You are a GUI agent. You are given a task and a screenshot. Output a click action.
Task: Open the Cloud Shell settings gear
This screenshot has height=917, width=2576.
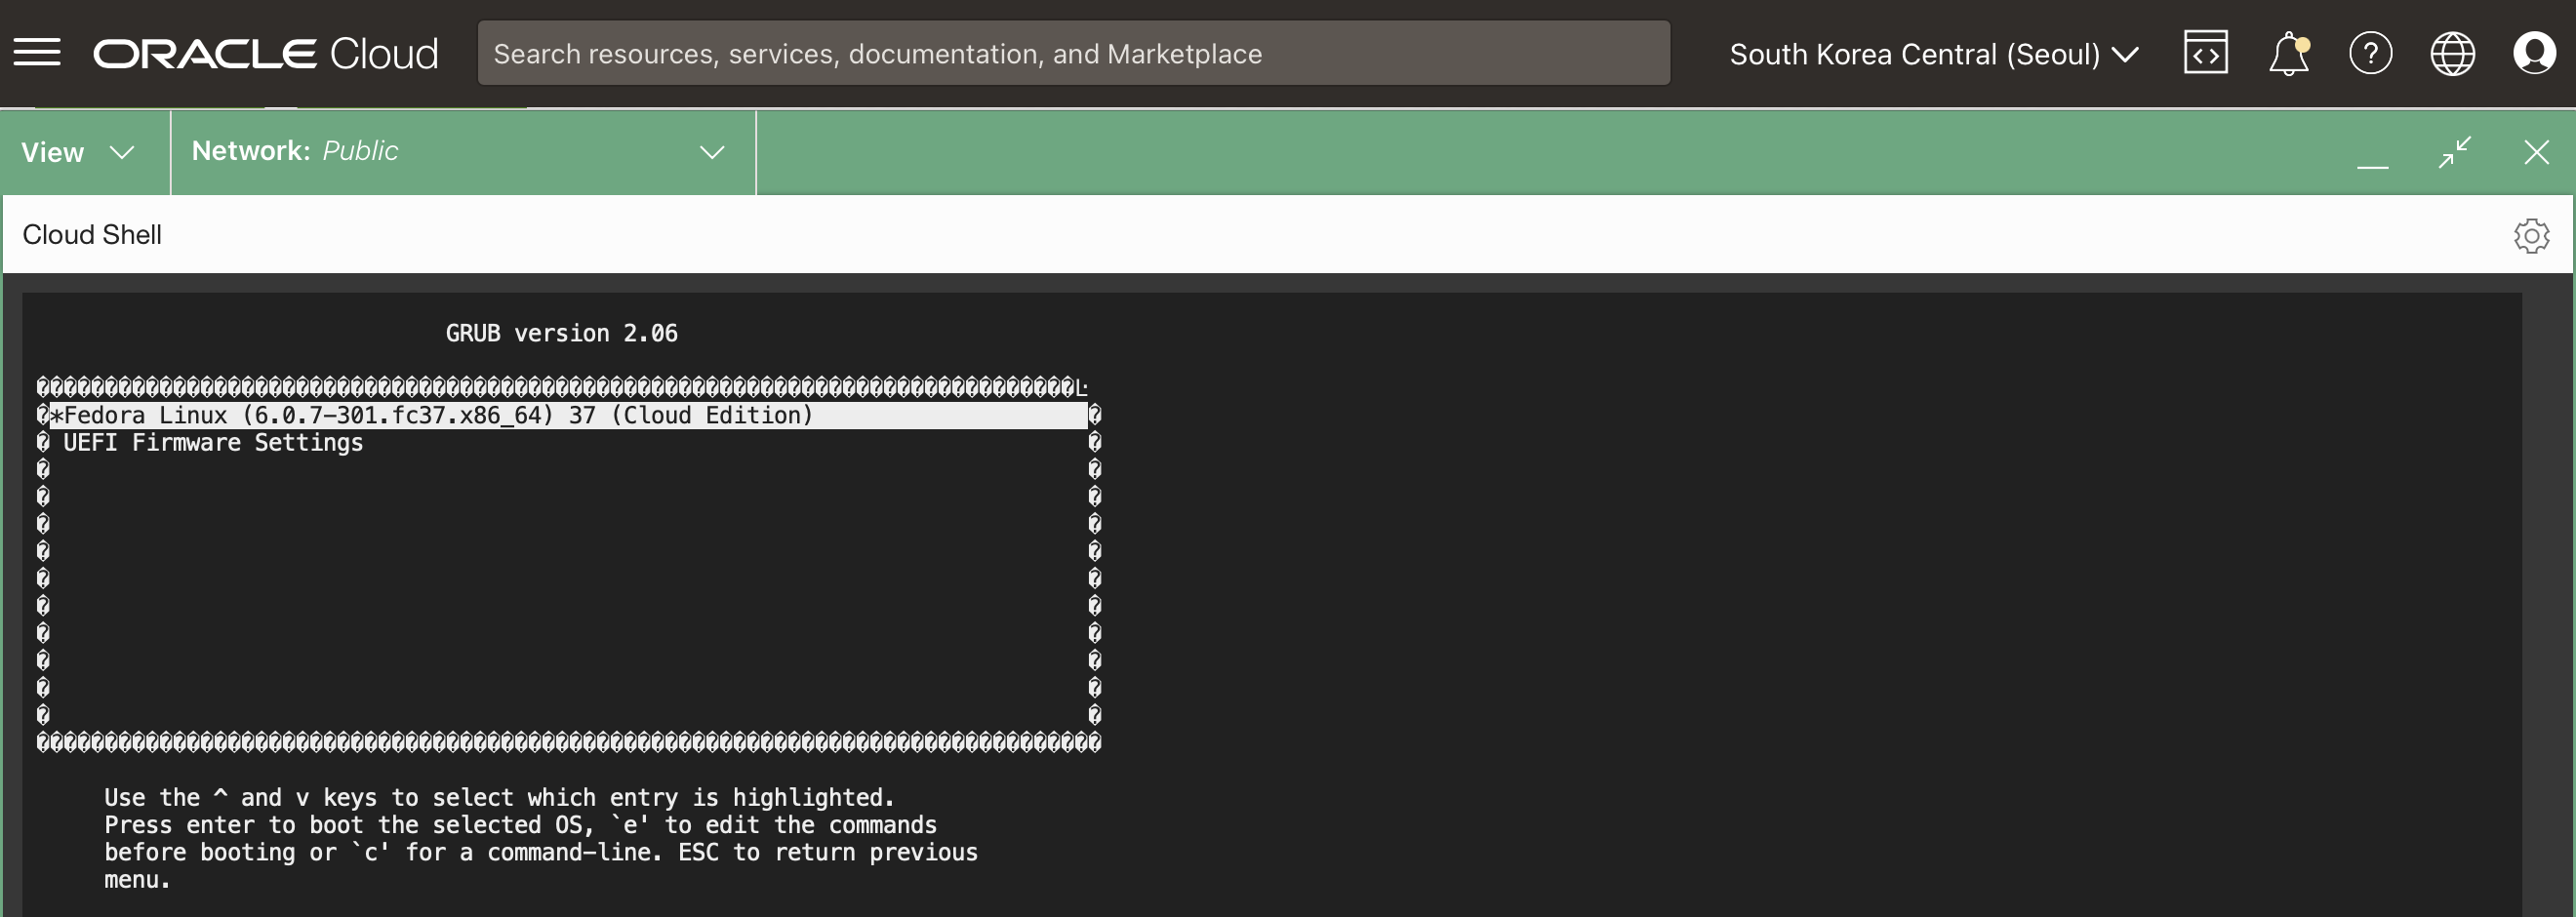click(x=2531, y=236)
